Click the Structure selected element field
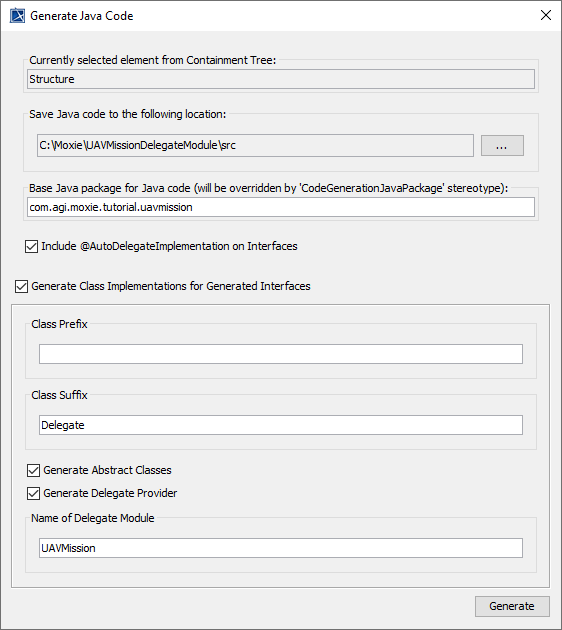The image size is (562, 630). tap(281, 79)
